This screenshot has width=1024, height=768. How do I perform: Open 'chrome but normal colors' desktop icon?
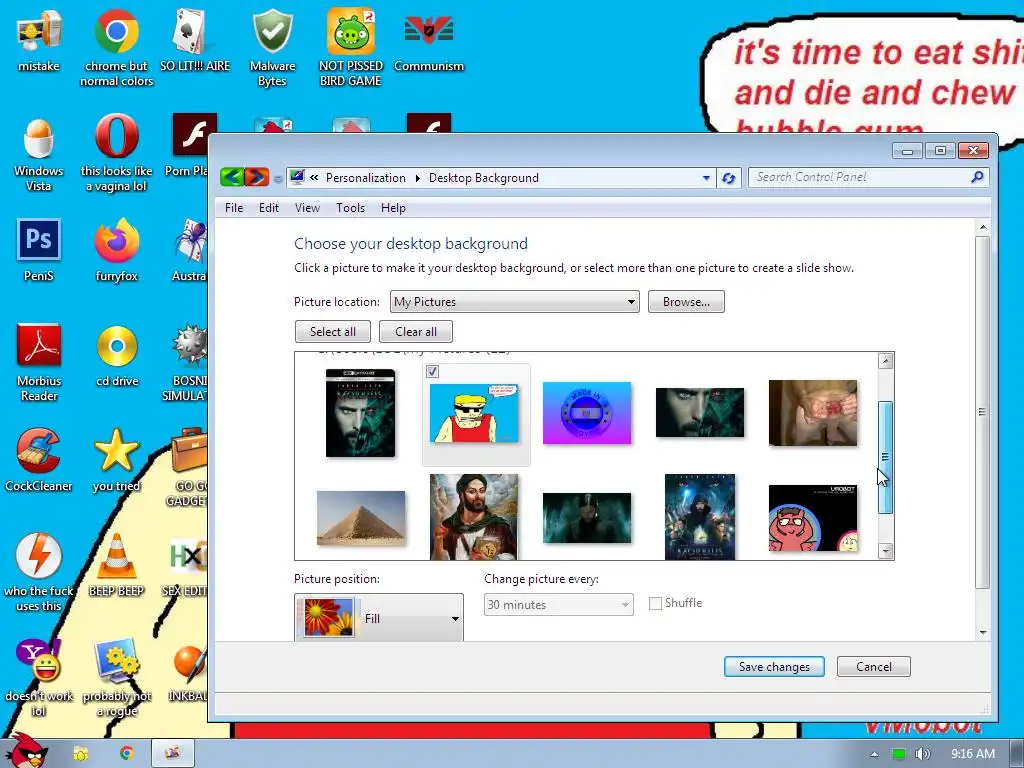click(x=116, y=47)
